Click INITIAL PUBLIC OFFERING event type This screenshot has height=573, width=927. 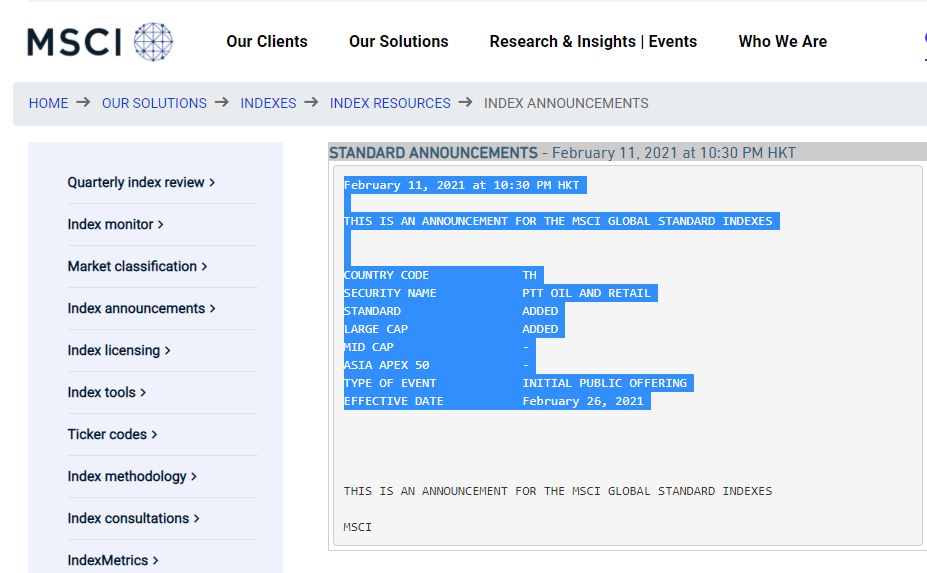(x=604, y=383)
